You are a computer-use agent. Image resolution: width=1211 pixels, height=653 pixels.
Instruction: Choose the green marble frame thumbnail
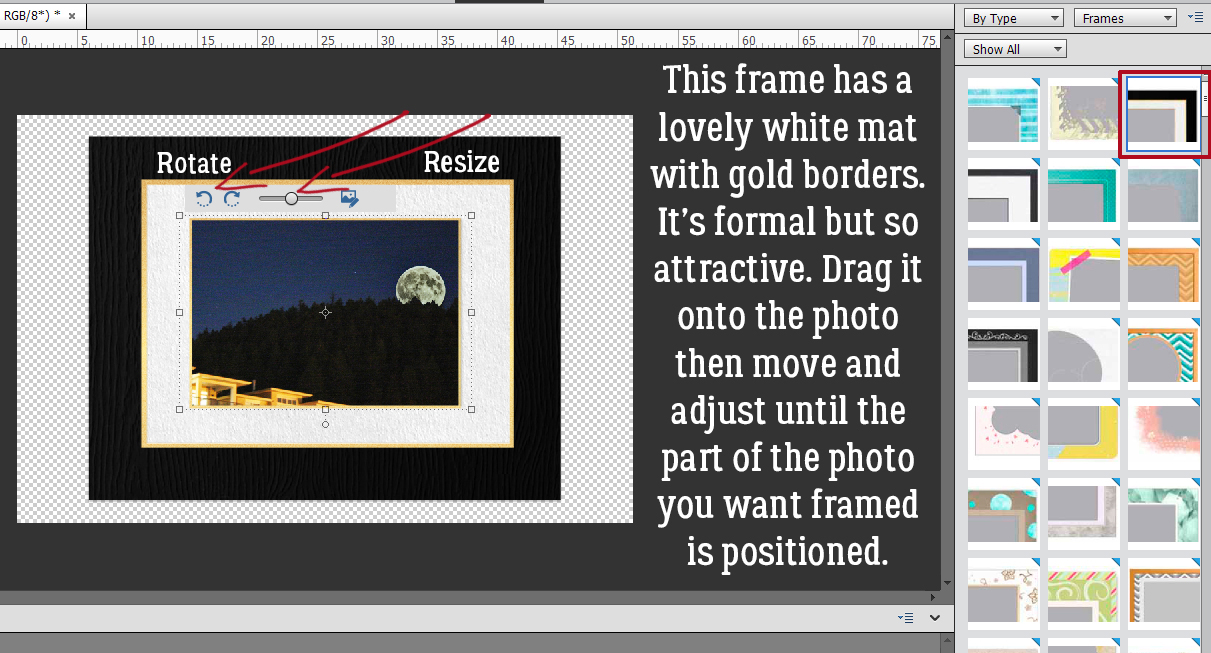click(1163, 514)
